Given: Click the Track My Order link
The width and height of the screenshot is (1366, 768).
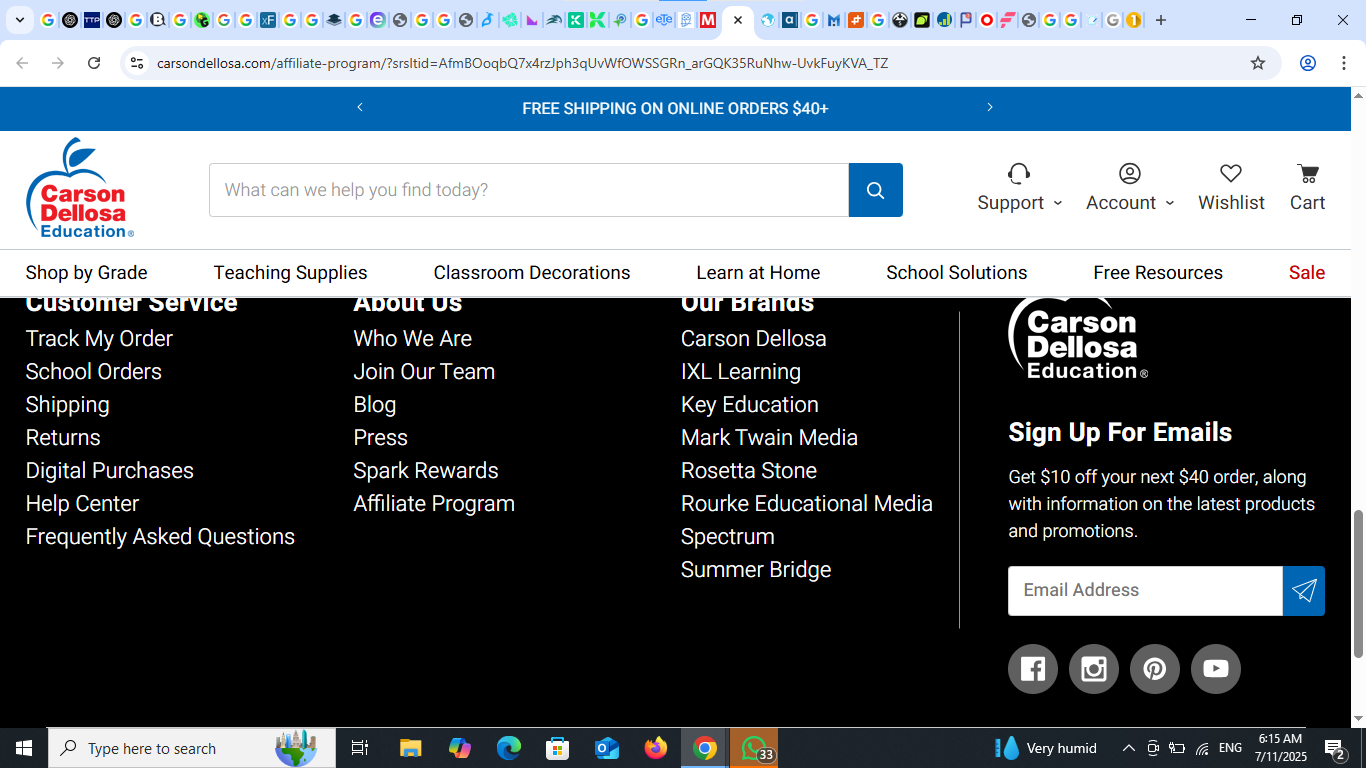Looking at the screenshot, I should coord(99,339).
